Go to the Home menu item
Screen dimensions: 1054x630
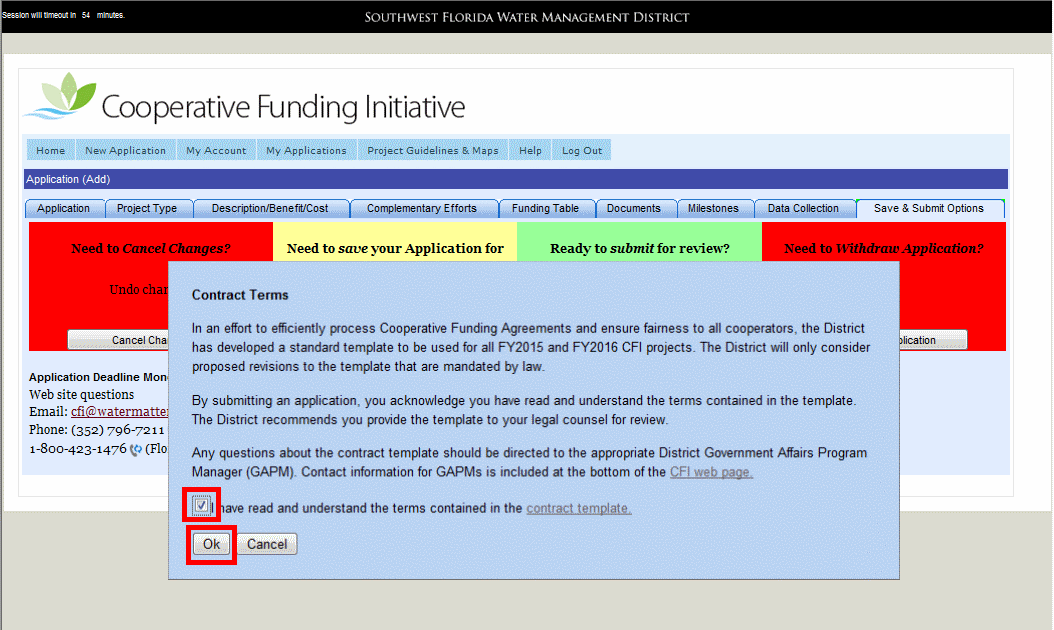click(50, 151)
